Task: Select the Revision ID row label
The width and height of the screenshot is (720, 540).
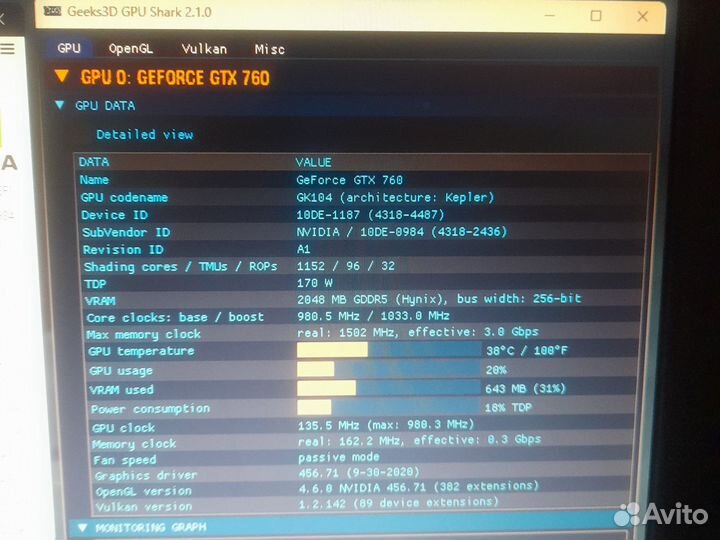Action: 123,250
